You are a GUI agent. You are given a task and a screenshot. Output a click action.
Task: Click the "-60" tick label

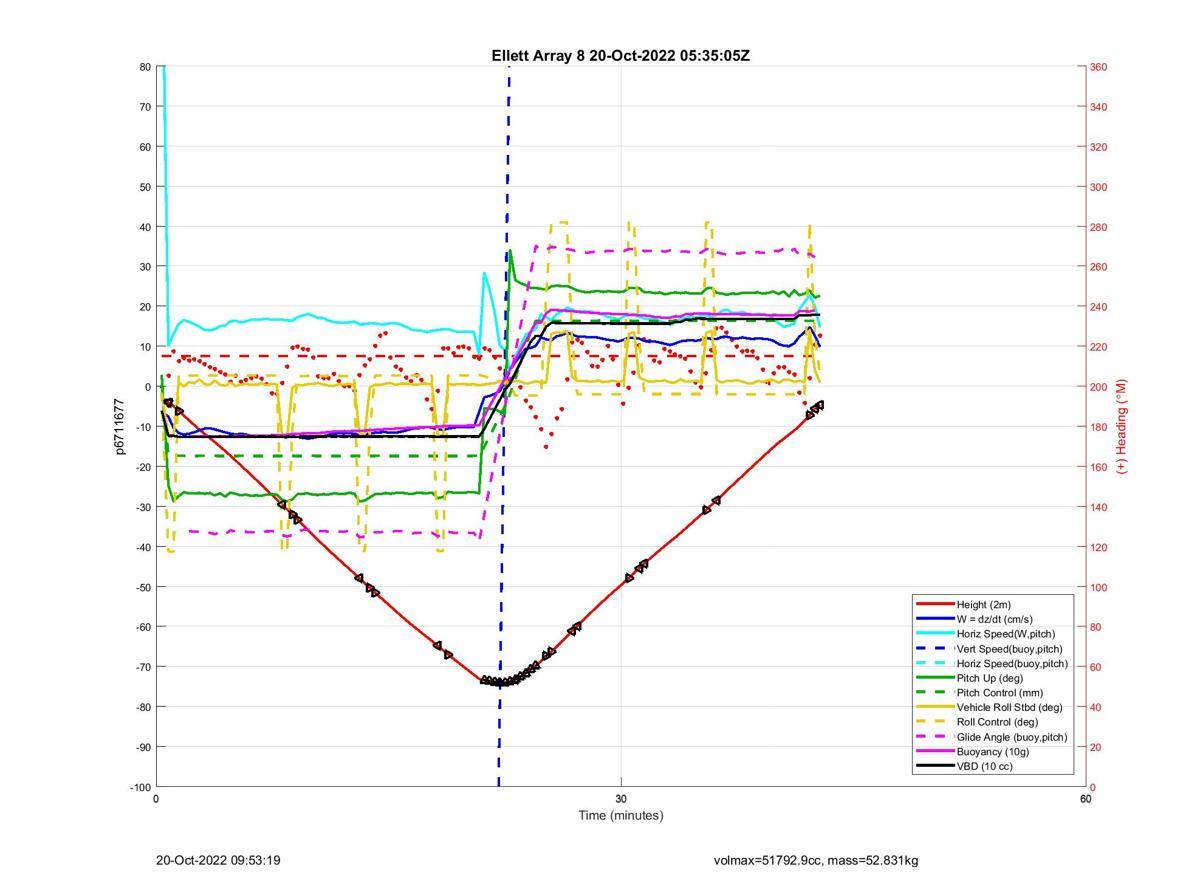(x=144, y=627)
